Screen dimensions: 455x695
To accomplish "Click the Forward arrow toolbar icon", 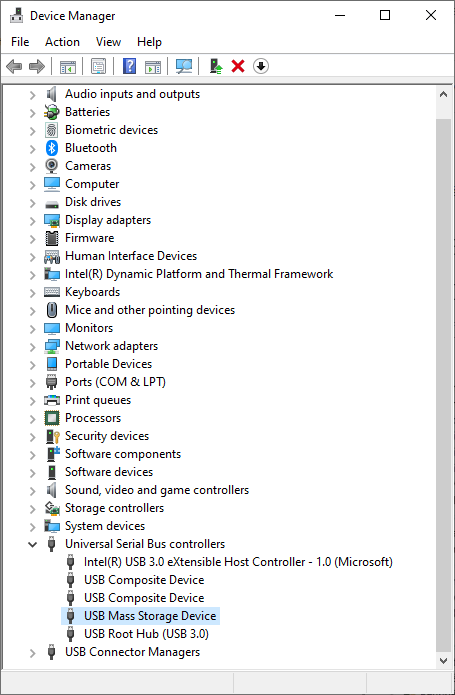I will 37,66.
